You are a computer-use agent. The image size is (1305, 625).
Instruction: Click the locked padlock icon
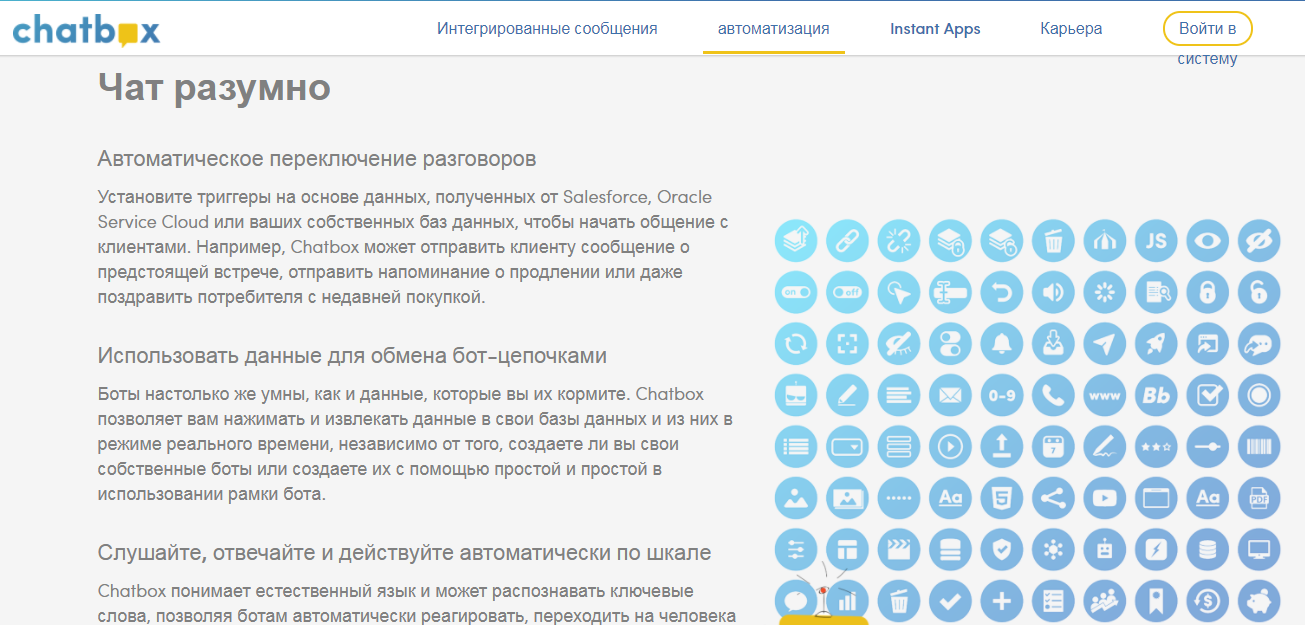pos(1207,292)
